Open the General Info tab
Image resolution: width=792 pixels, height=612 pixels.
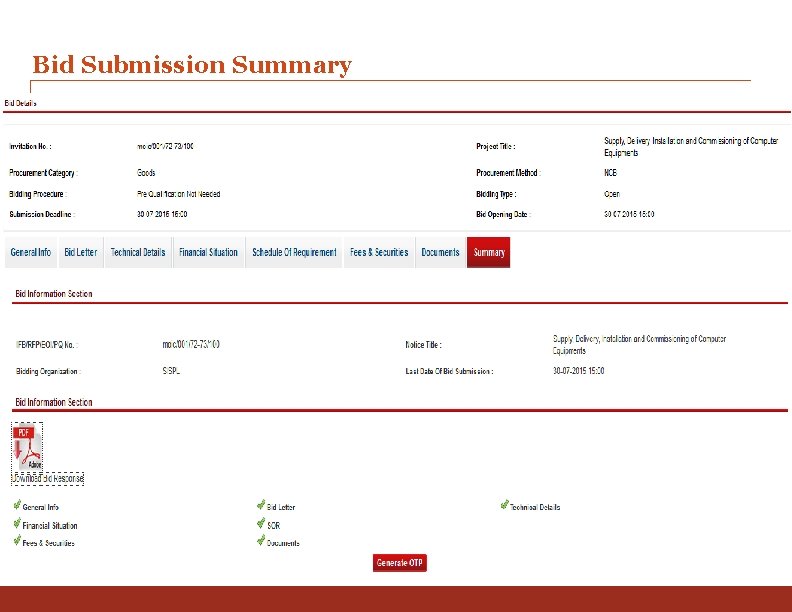[31, 252]
